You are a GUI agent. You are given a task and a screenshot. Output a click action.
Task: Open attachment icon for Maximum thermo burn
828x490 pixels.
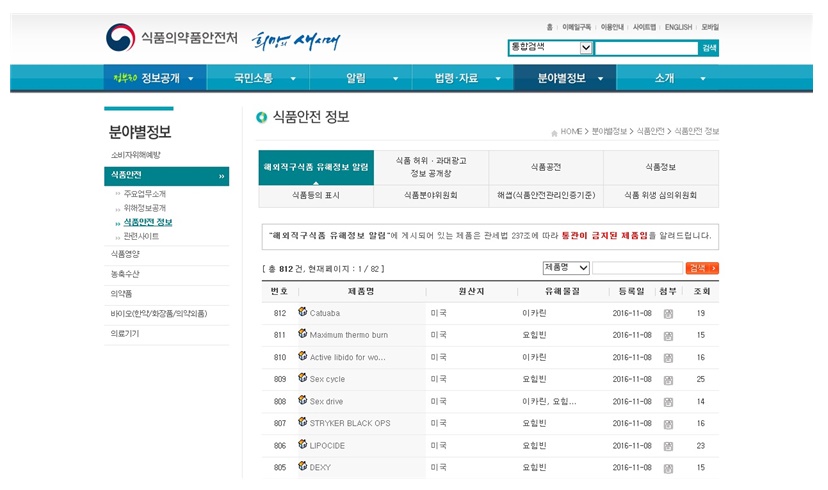(x=668, y=335)
